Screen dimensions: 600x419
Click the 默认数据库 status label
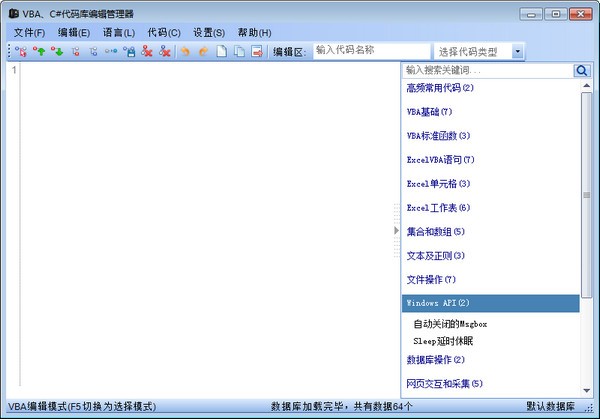[550, 406]
